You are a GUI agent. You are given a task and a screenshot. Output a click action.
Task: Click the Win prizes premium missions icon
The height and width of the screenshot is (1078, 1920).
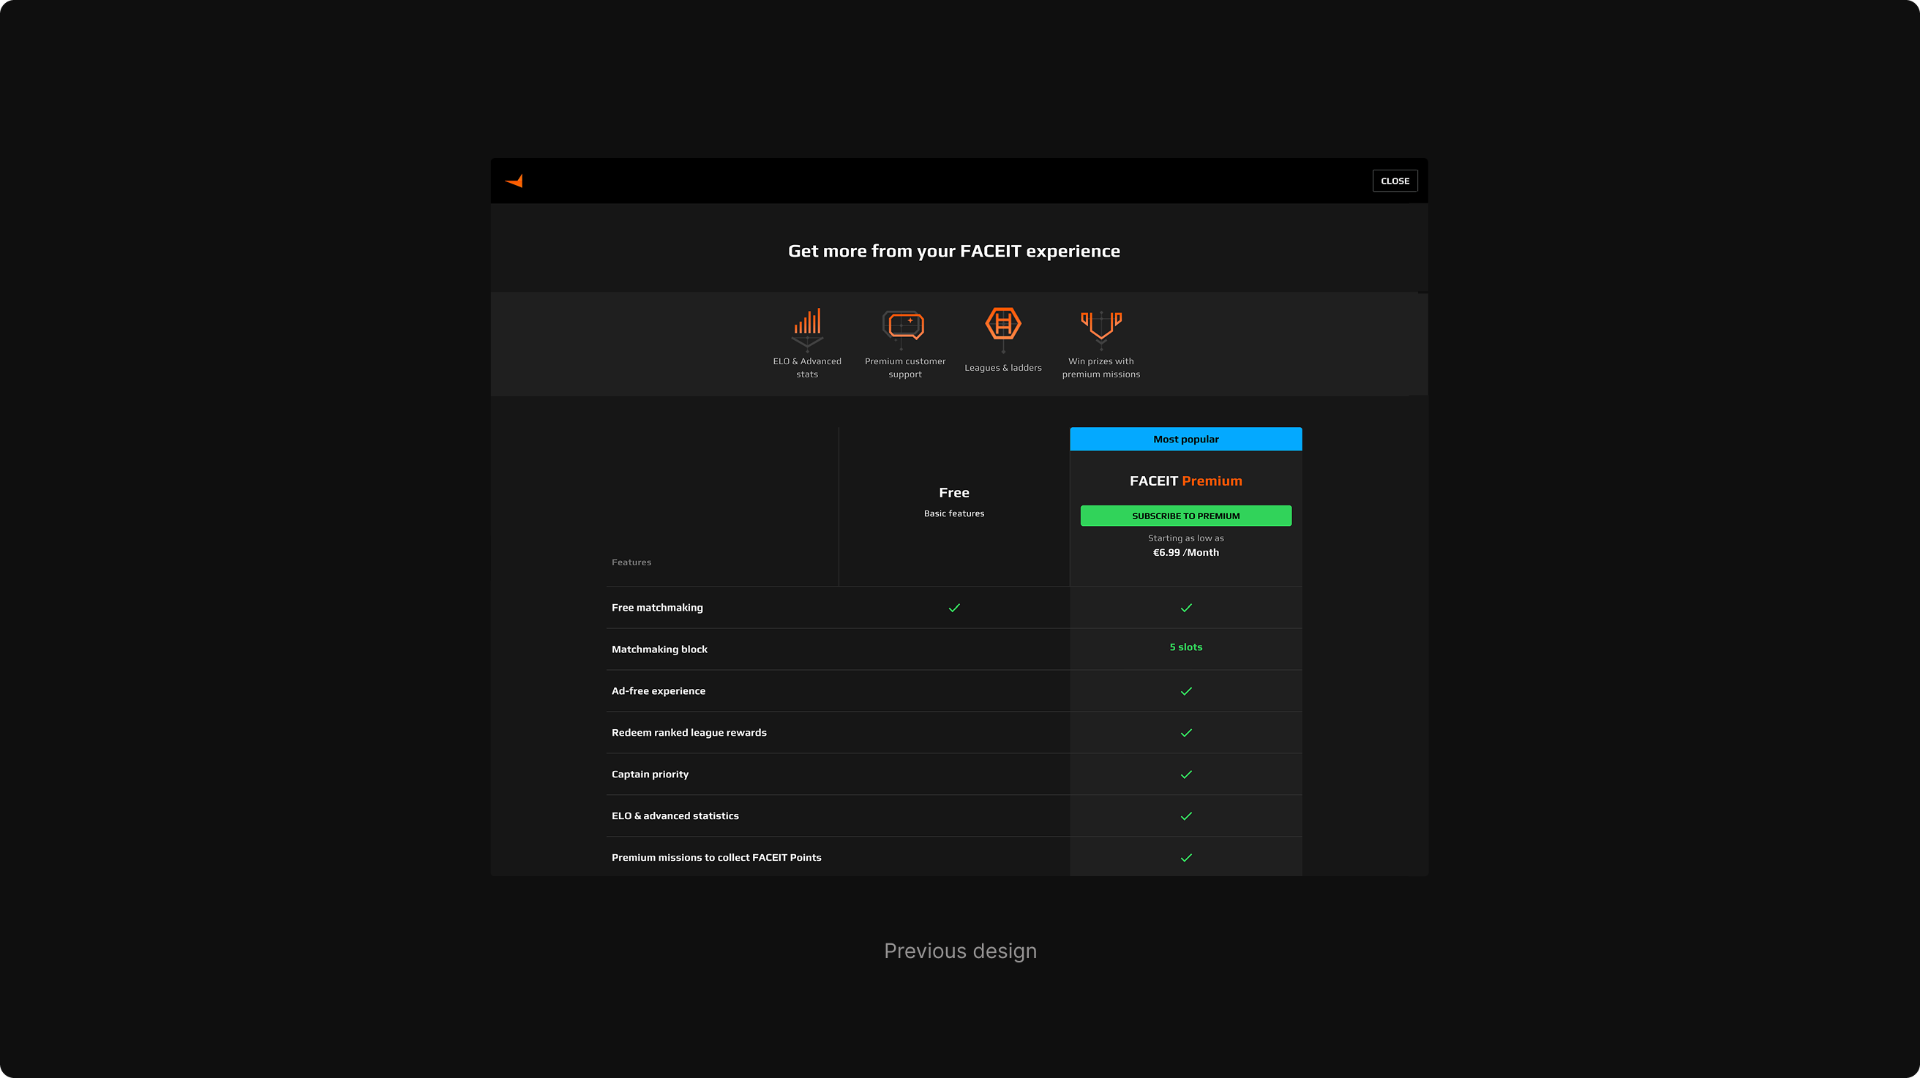click(x=1101, y=325)
